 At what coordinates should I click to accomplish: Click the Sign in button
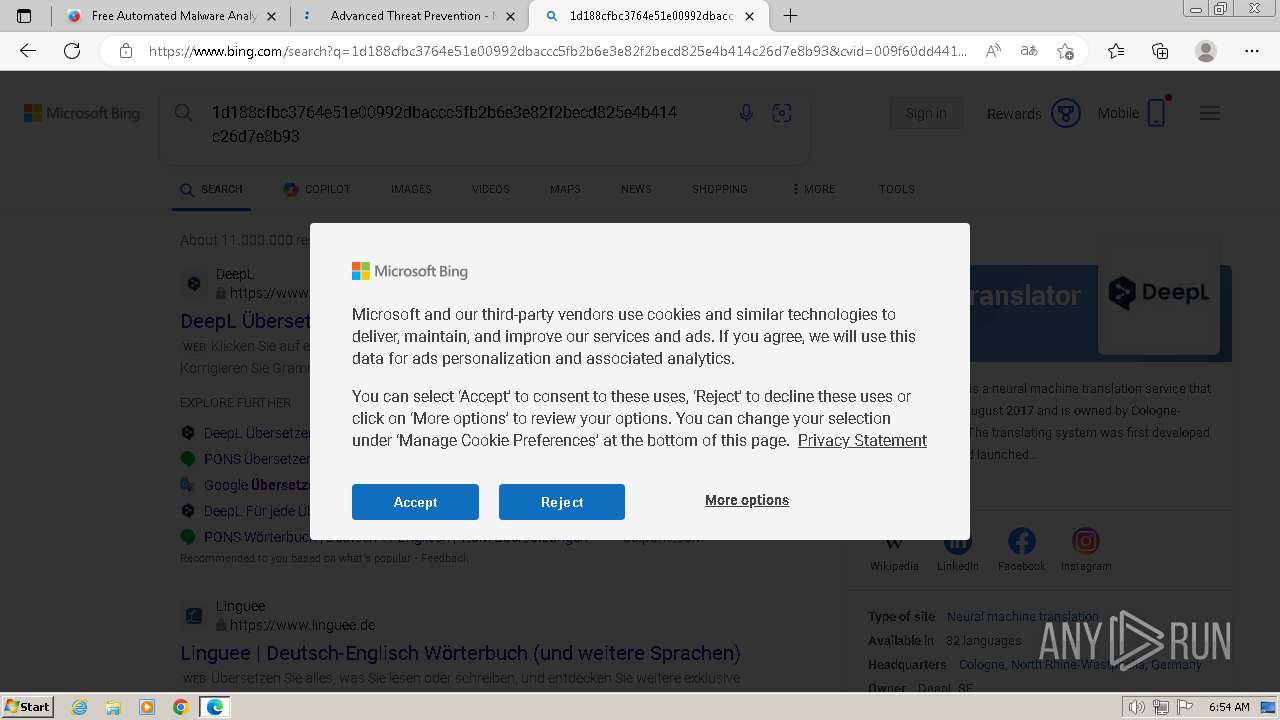[x=926, y=113]
